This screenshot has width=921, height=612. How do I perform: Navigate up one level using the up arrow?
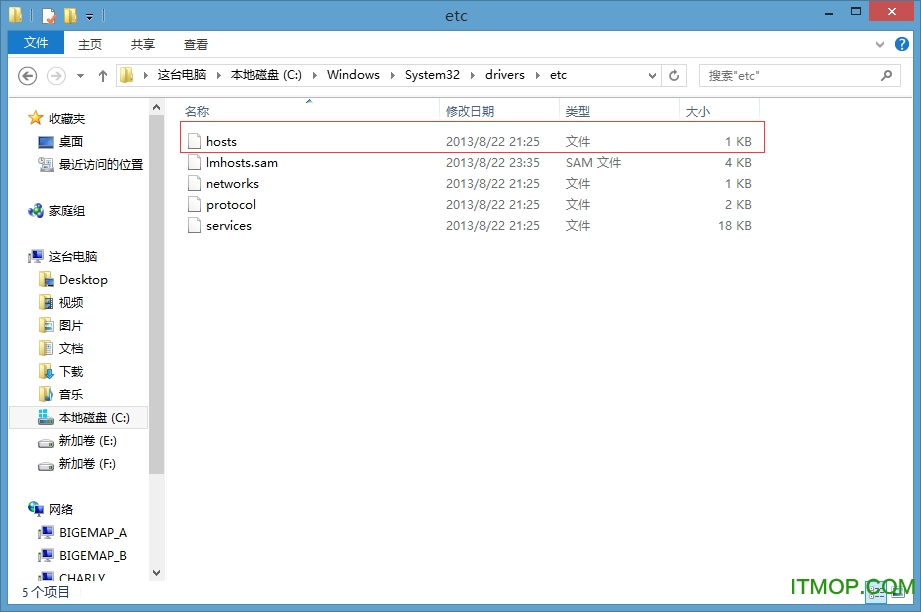coord(103,75)
